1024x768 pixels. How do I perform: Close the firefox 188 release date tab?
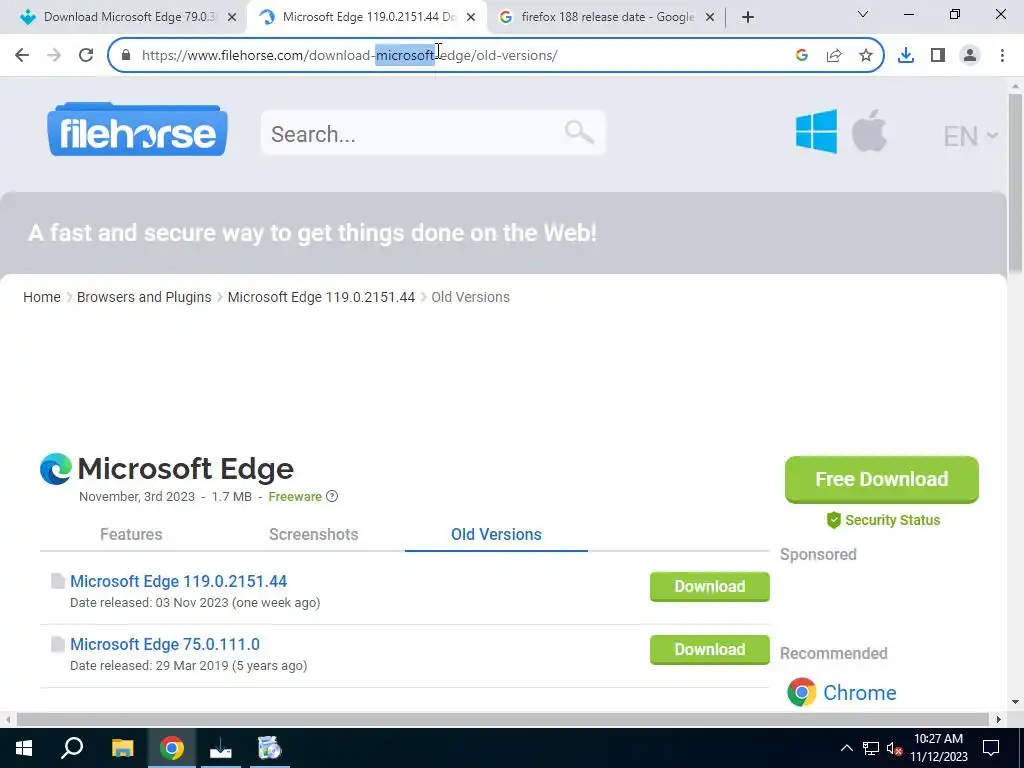[x=710, y=18]
